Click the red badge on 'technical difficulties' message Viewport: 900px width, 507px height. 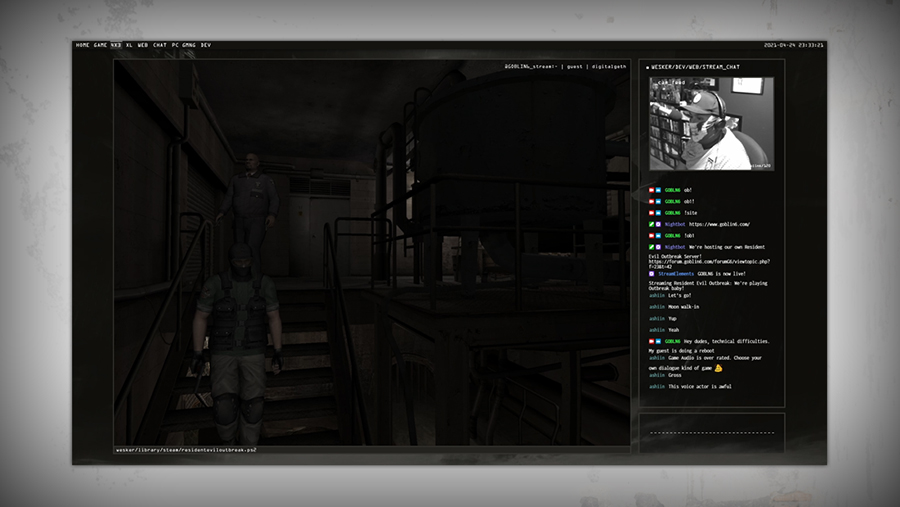tap(651, 342)
